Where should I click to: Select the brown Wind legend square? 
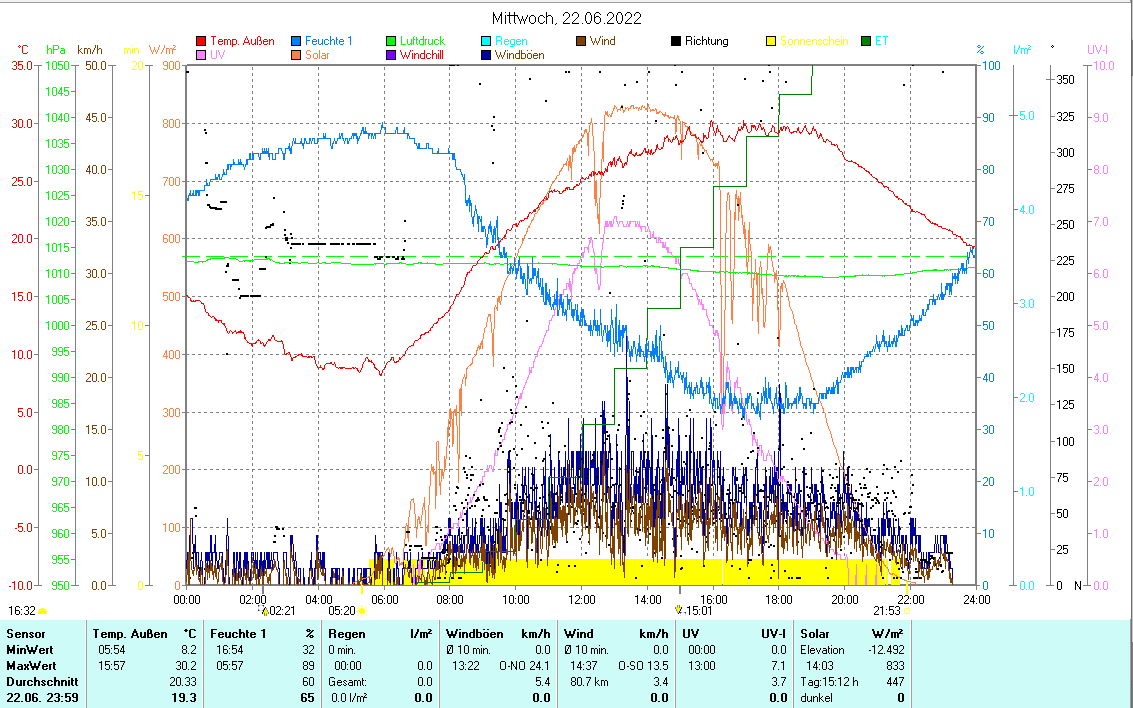coord(581,41)
